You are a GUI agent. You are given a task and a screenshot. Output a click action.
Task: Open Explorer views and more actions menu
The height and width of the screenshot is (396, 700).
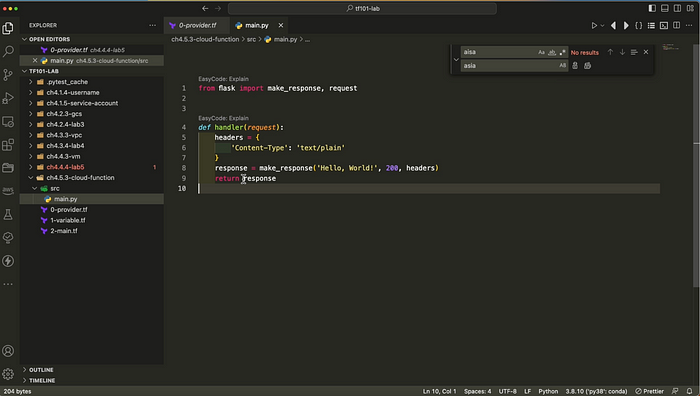153,25
